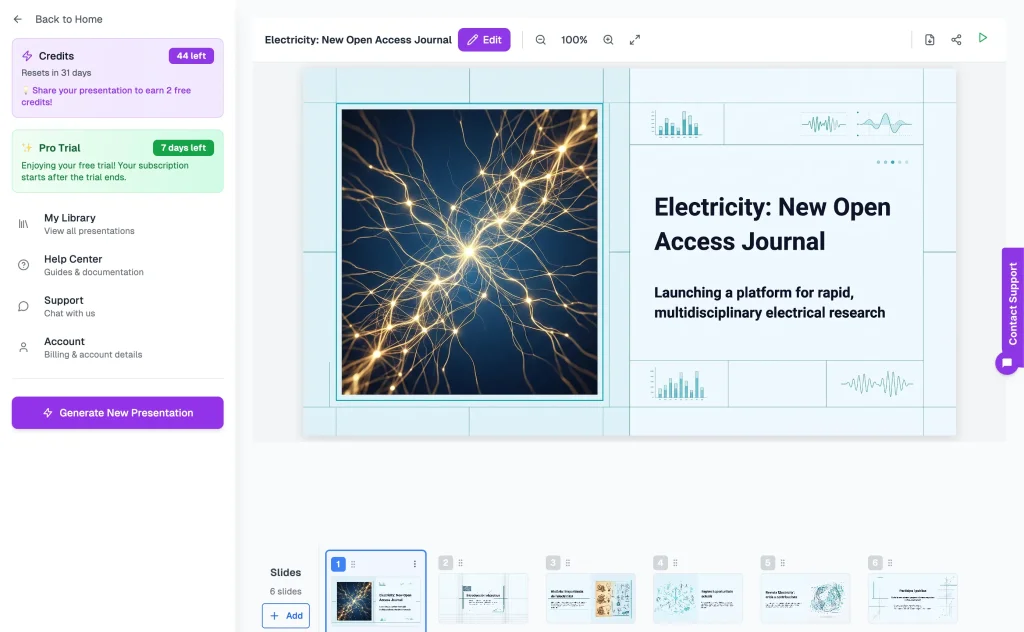Click the My Library books icon
This screenshot has height=632, width=1024.
[24, 224]
